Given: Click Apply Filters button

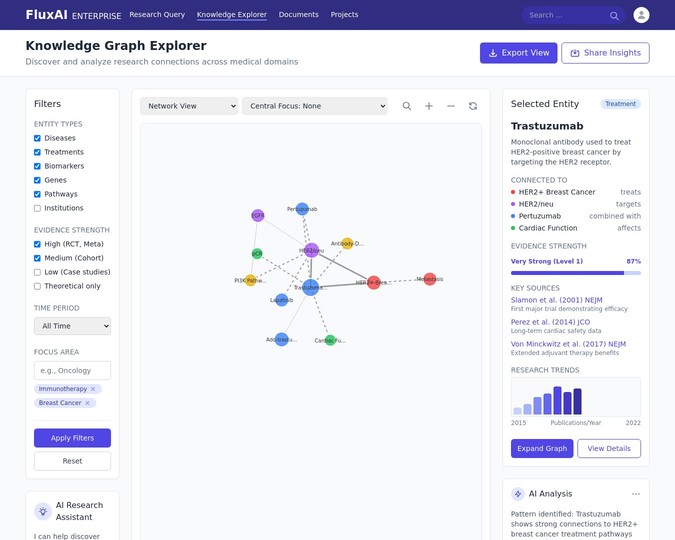Looking at the screenshot, I should pos(72,438).
